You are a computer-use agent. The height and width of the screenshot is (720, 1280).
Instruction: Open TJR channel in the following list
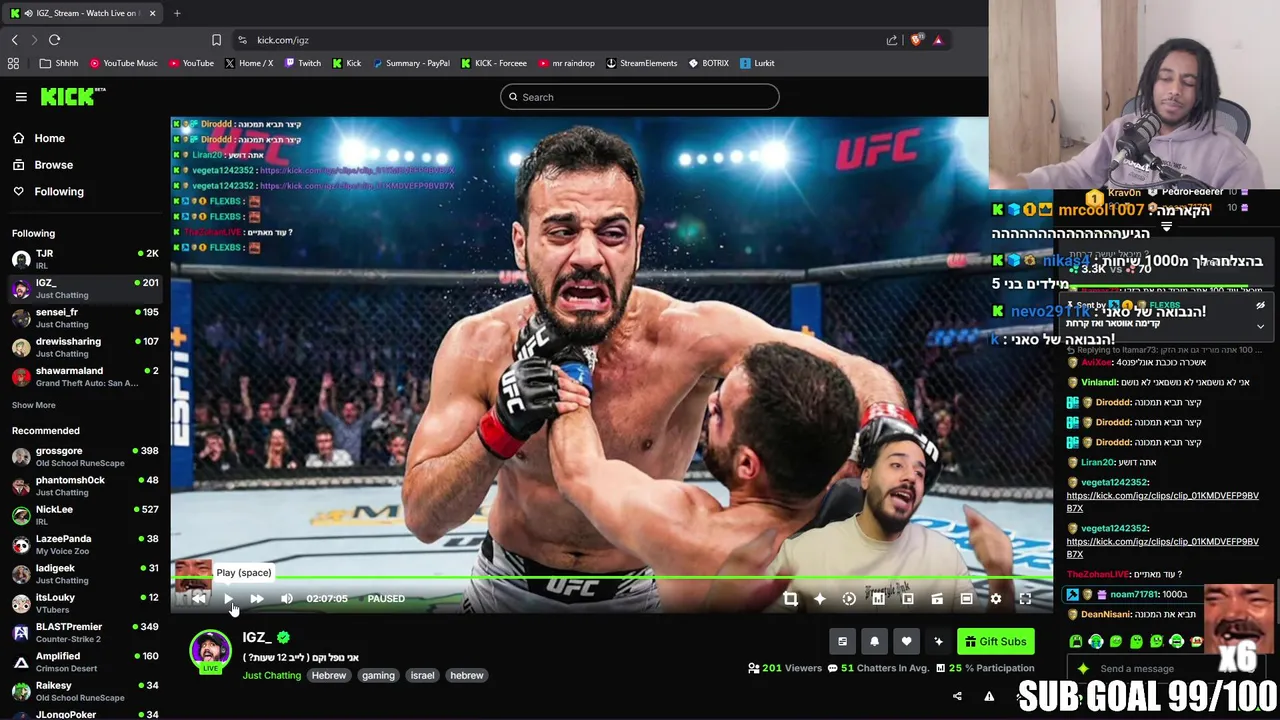point(84,258)
